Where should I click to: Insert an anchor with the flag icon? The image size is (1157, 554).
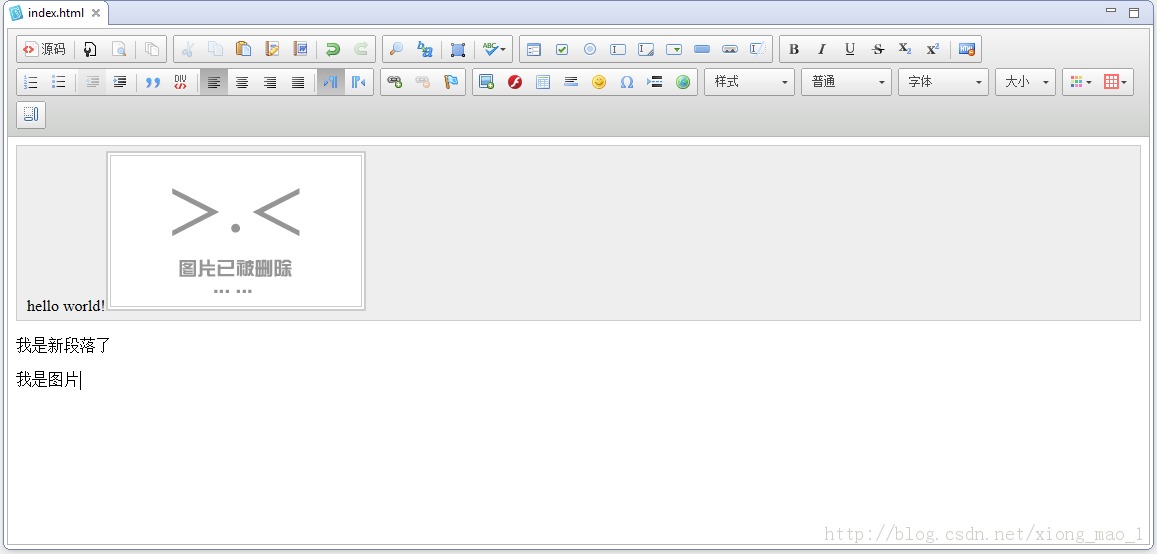(451, 82)
